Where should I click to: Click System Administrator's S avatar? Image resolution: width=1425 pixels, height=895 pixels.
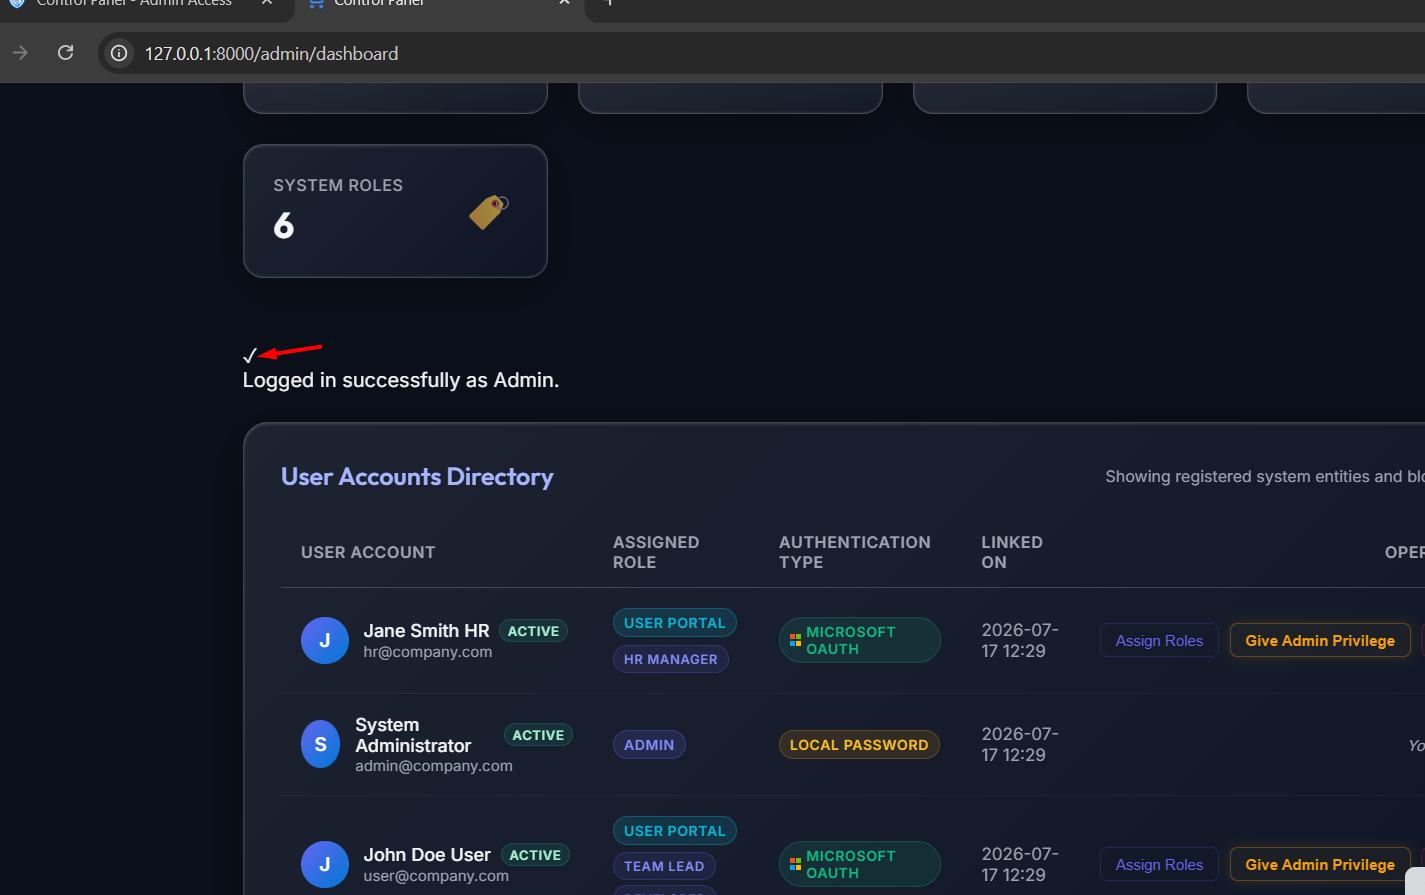pyautogui.click(x=320, y=745)
